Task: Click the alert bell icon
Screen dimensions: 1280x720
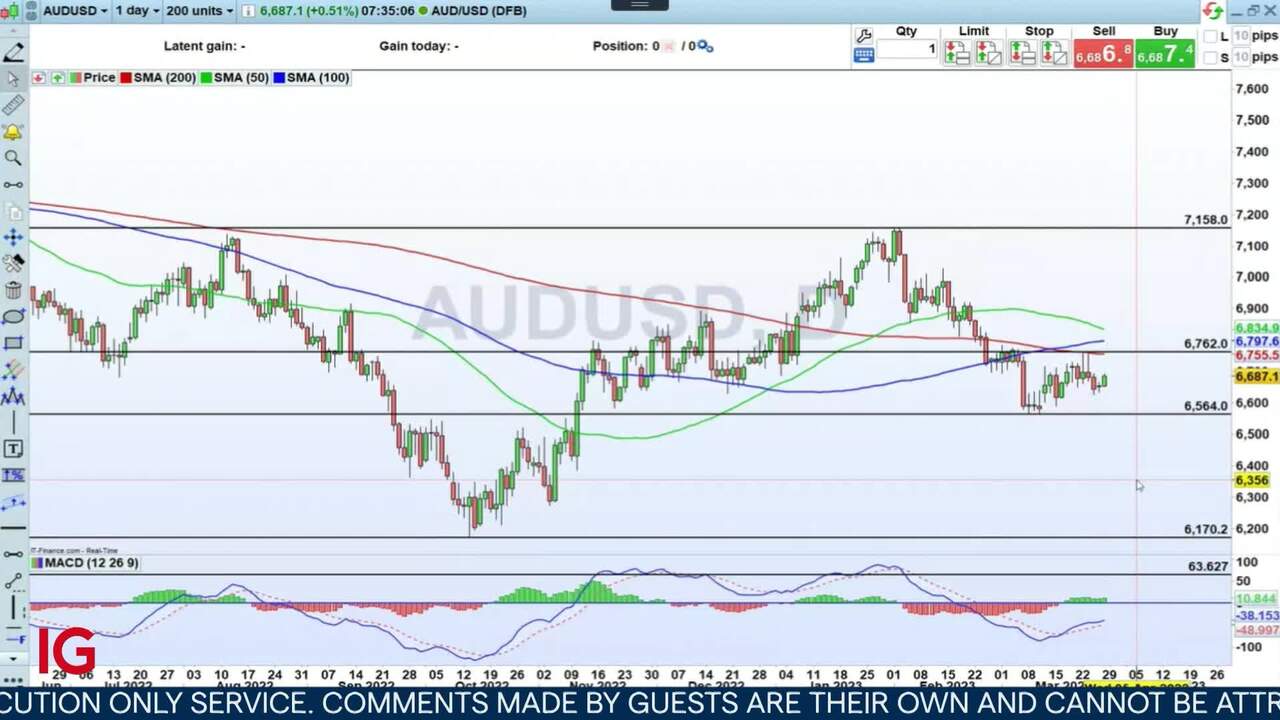Action: tap(13, 132)
